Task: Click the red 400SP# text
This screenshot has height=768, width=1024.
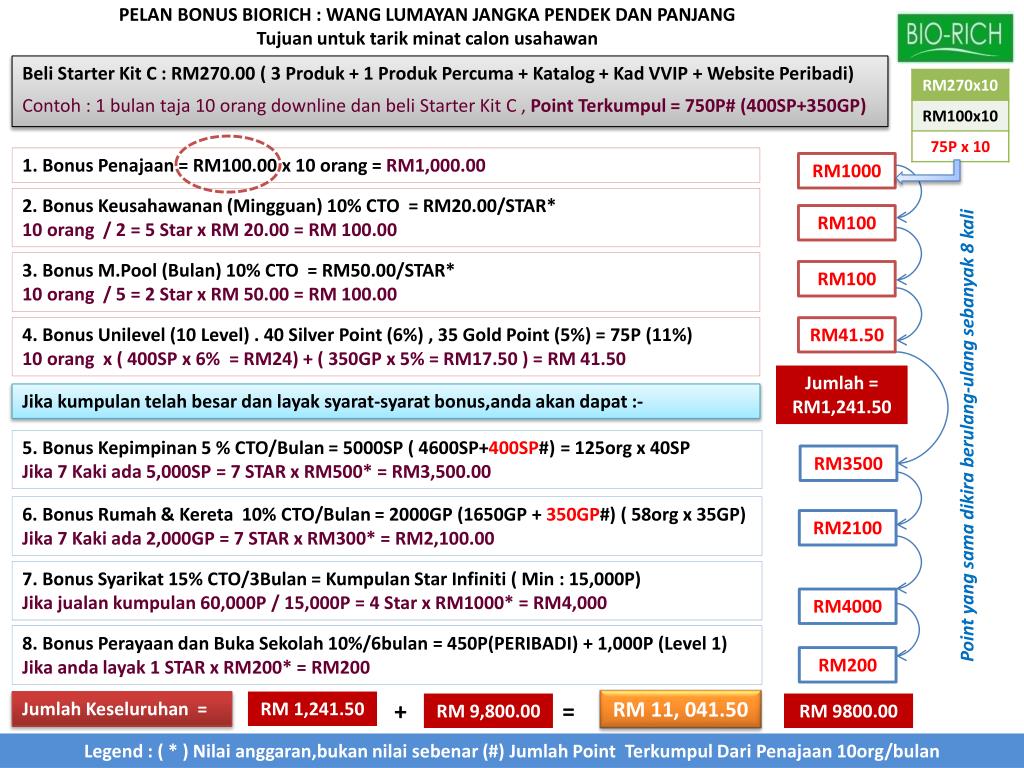Action: pos(520,448)
